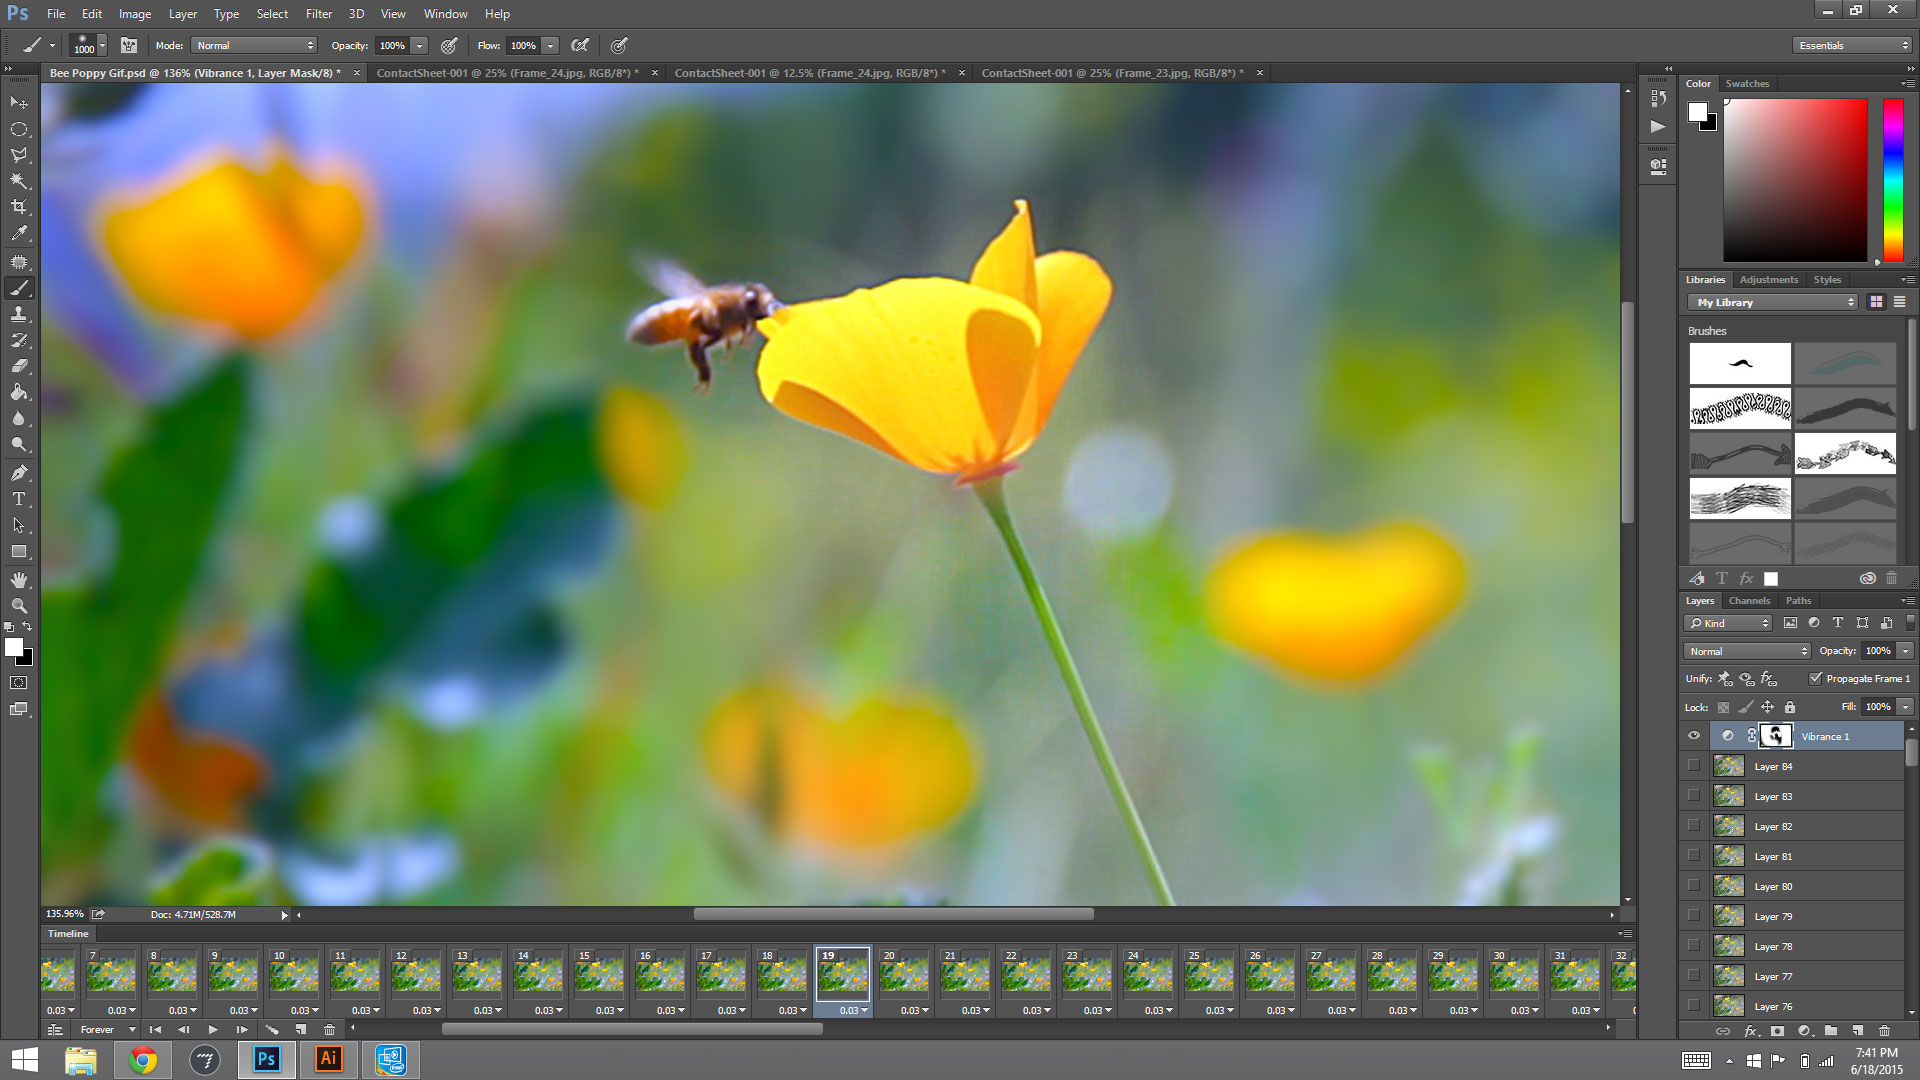This screenshot has width=1920, height=1080.
Task: Open the layer blend mode Normal dropdown
Action: pyautogui.click(x=1747, y=651)
